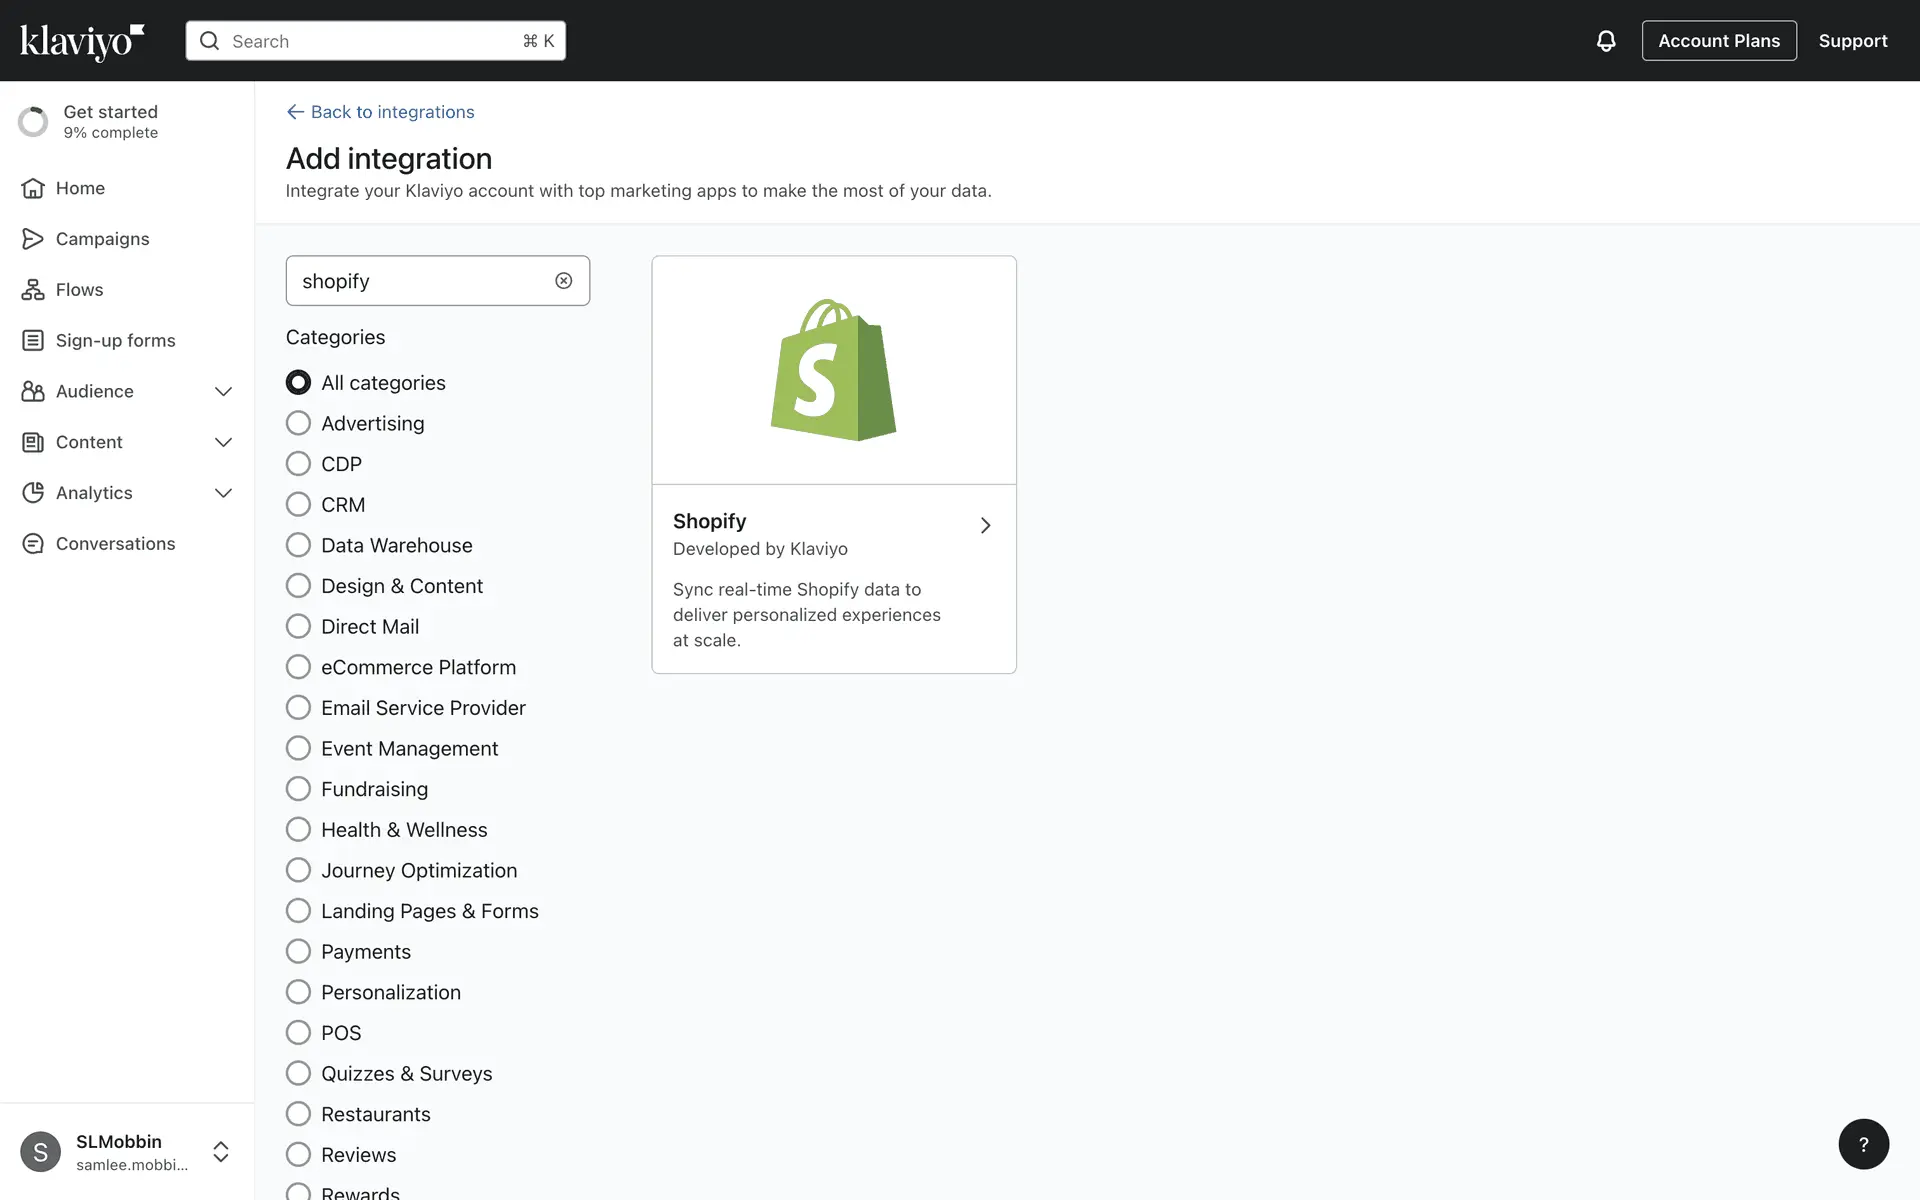Choose the Payments category radio
The height and width of the screenshot is (1200, 1920).
click(298, 951)
